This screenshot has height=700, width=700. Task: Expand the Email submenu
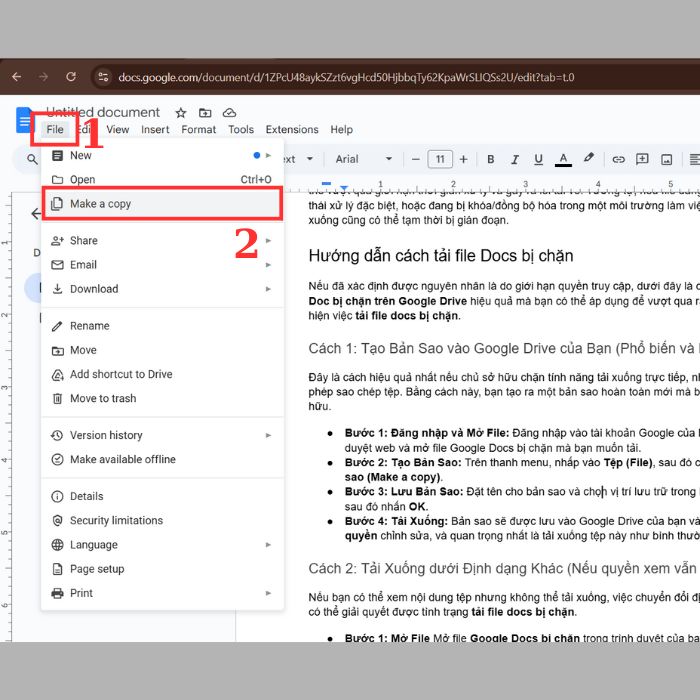click(162, 265)
